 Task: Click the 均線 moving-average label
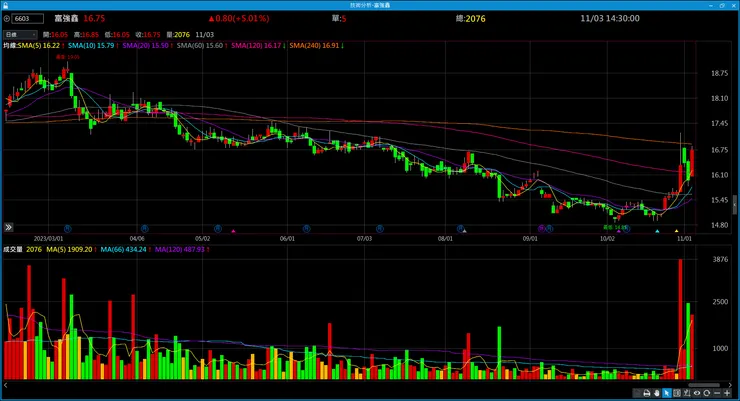click(x=10, y=46)
